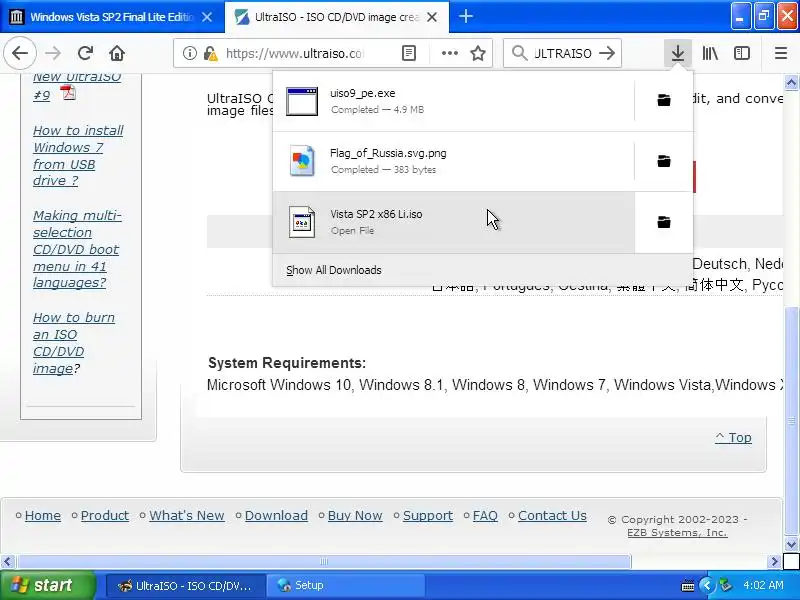Click the vertical scrollbar down arrow

[791, 544]
